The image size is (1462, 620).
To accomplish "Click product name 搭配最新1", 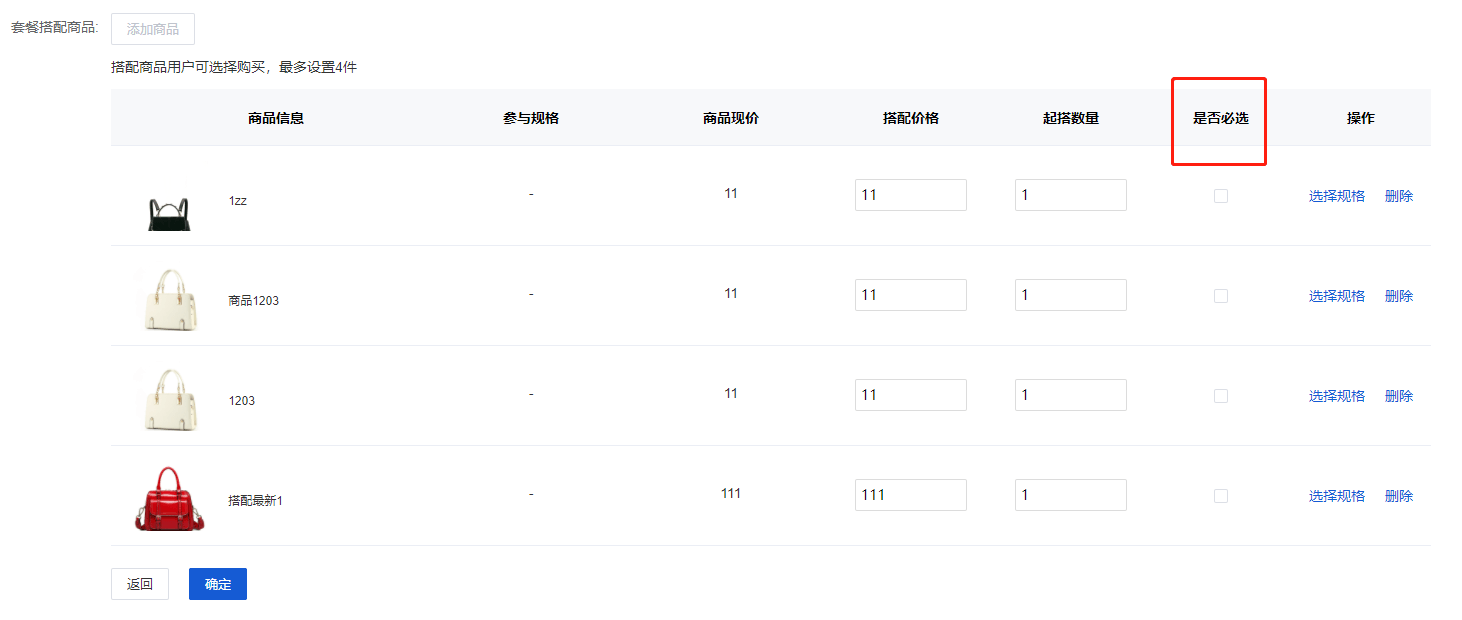I will pyautogui.click(x=256, y=501).
